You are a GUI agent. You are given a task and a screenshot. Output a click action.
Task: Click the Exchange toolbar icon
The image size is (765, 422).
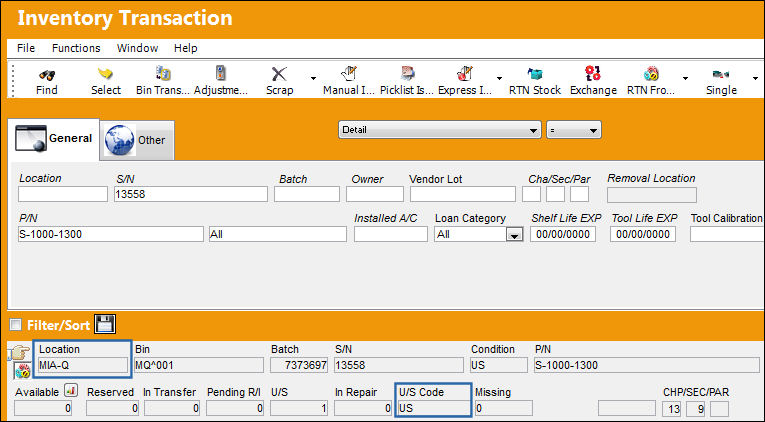click(593, 74)
